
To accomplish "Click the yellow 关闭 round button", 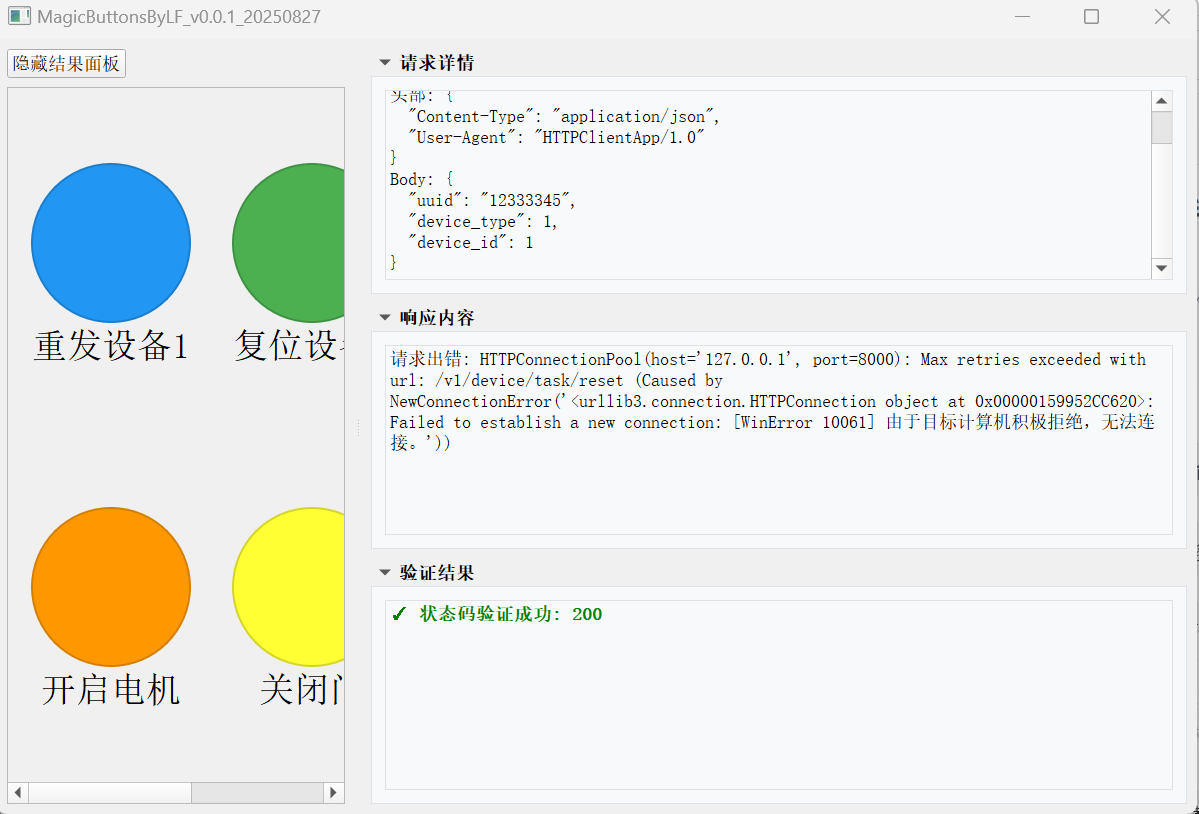I will (289, 587).
